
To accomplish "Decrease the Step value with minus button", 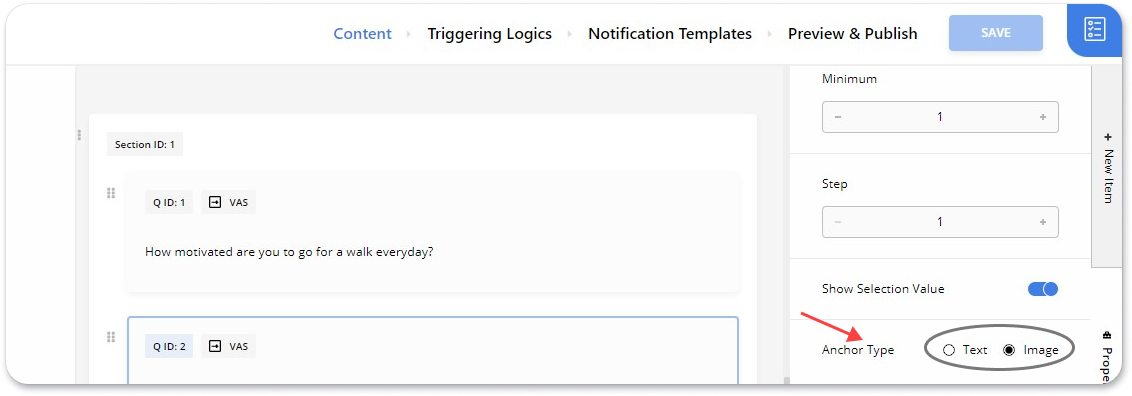I will 837,222.
